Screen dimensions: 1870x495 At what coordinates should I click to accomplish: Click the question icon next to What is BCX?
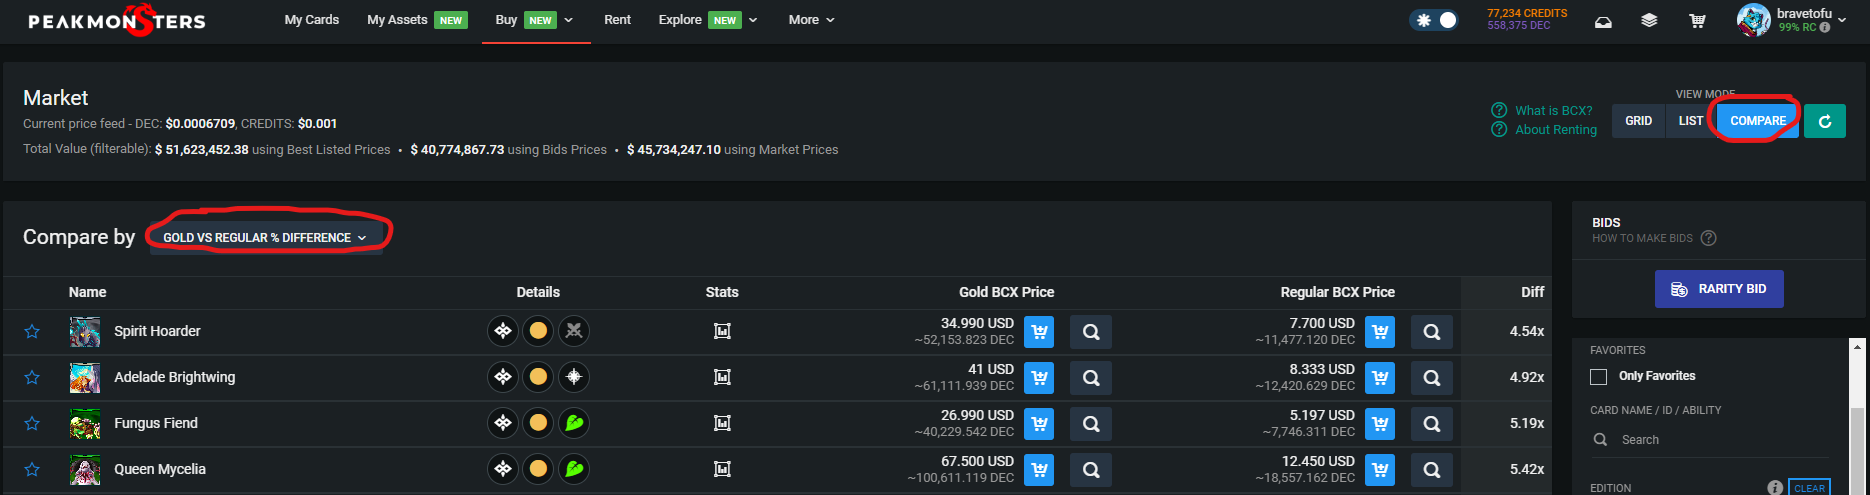pyautogui.click(x=1499, y=110)
